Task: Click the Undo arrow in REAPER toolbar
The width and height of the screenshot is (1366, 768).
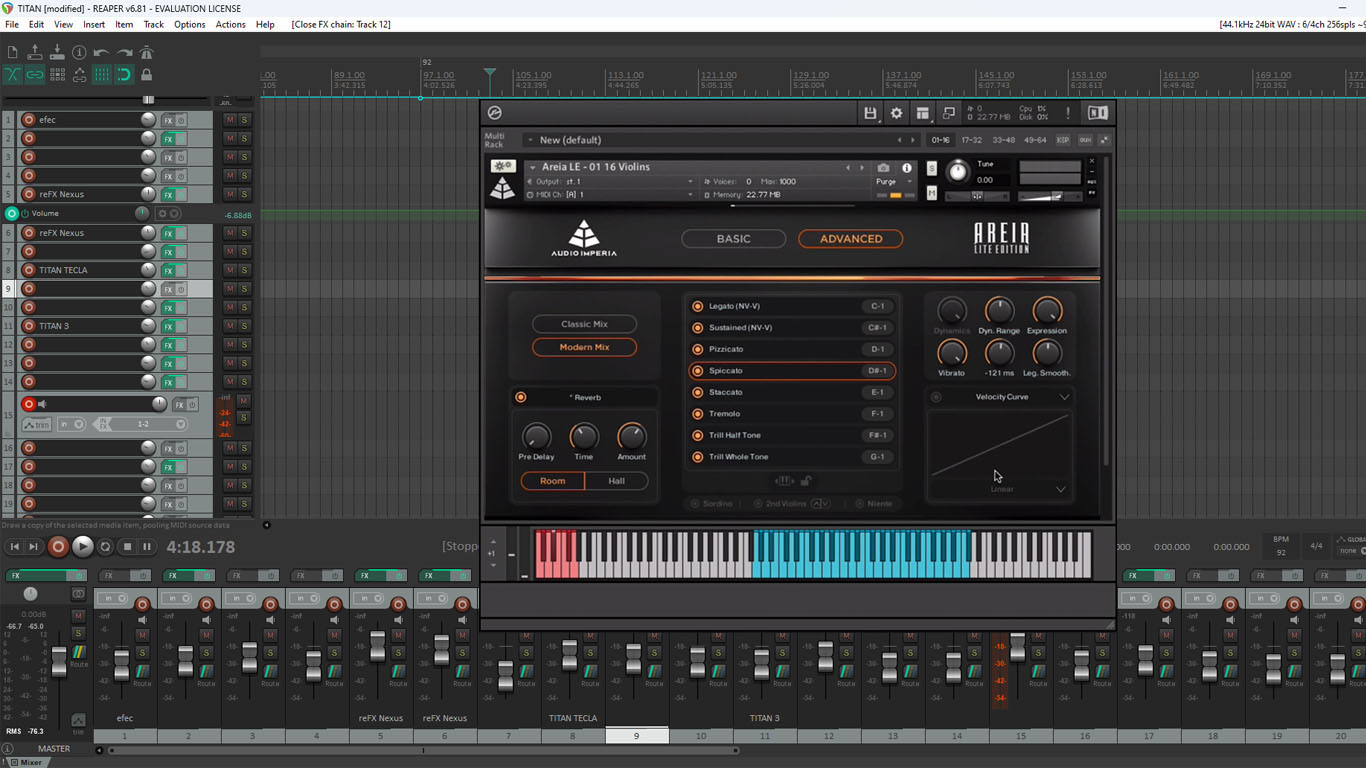Action: 101,52
